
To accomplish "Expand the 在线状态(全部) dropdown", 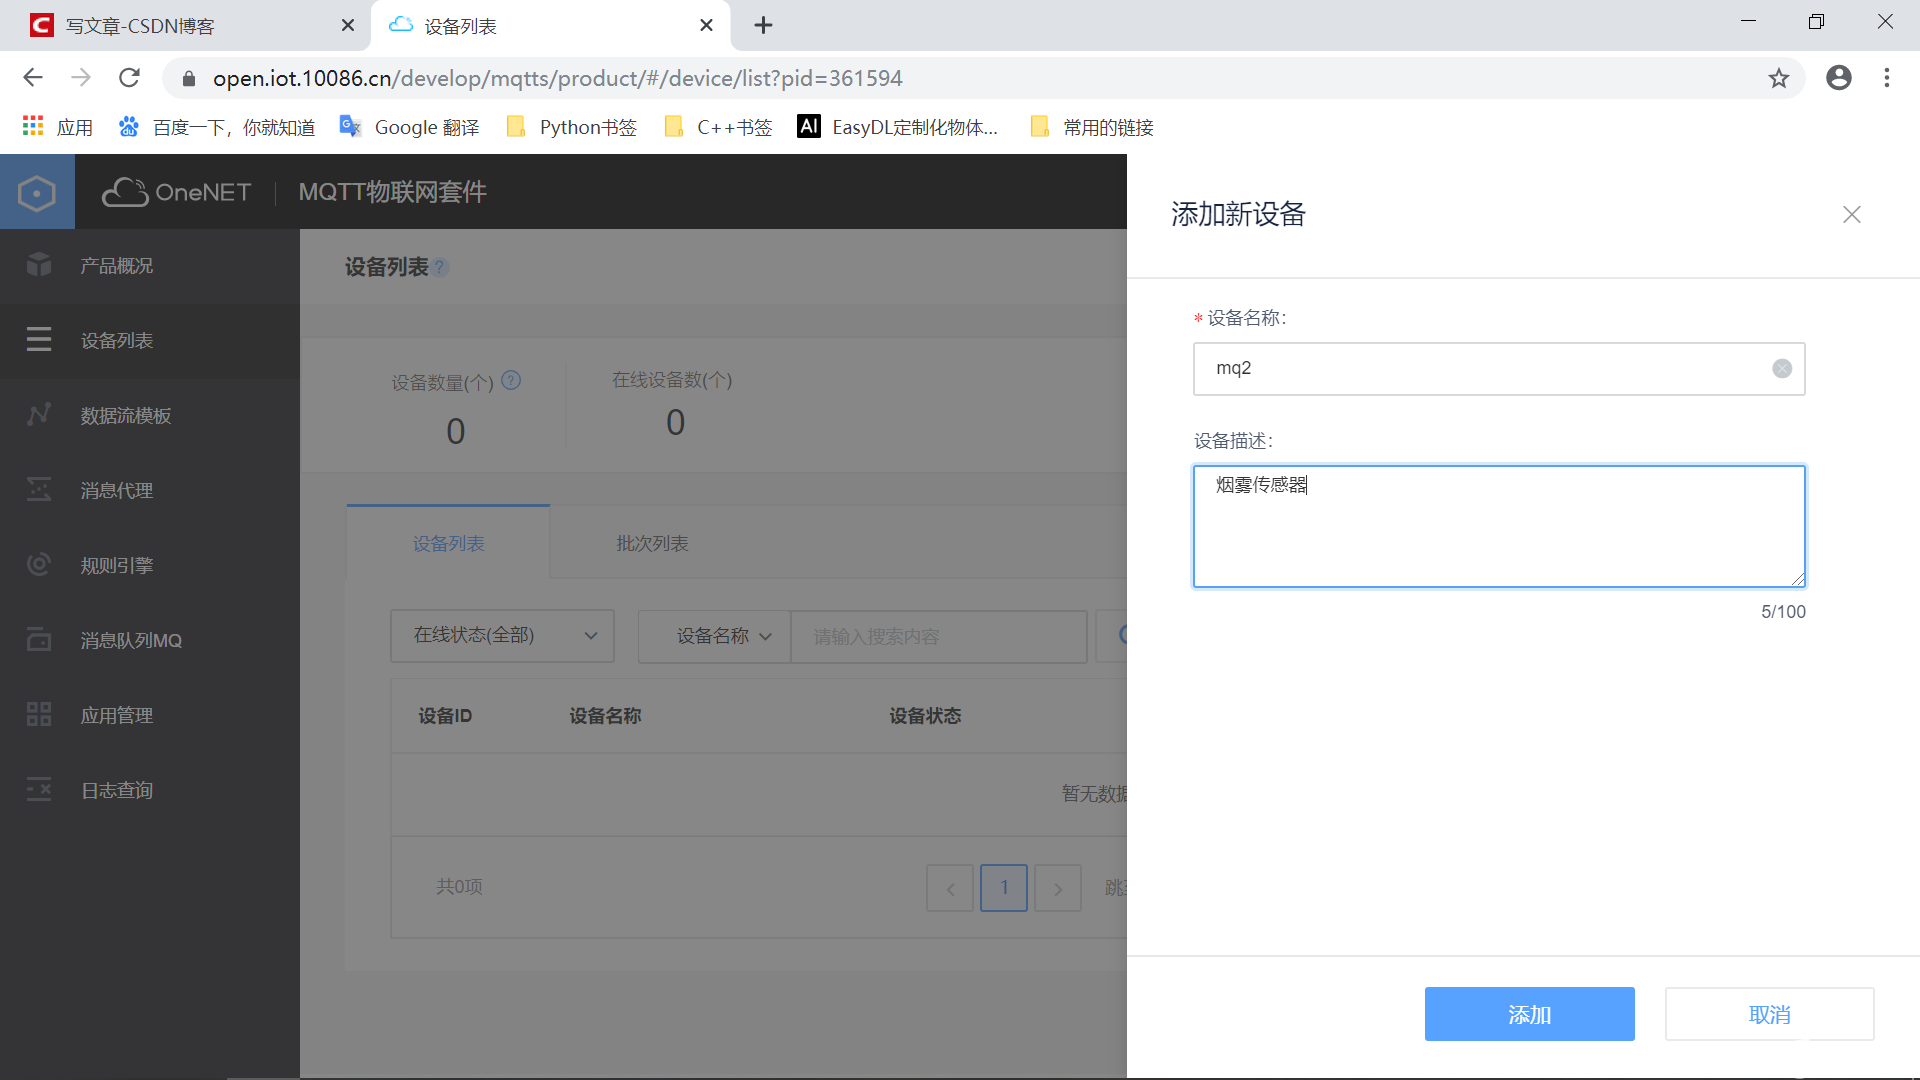I will point(502,636).
